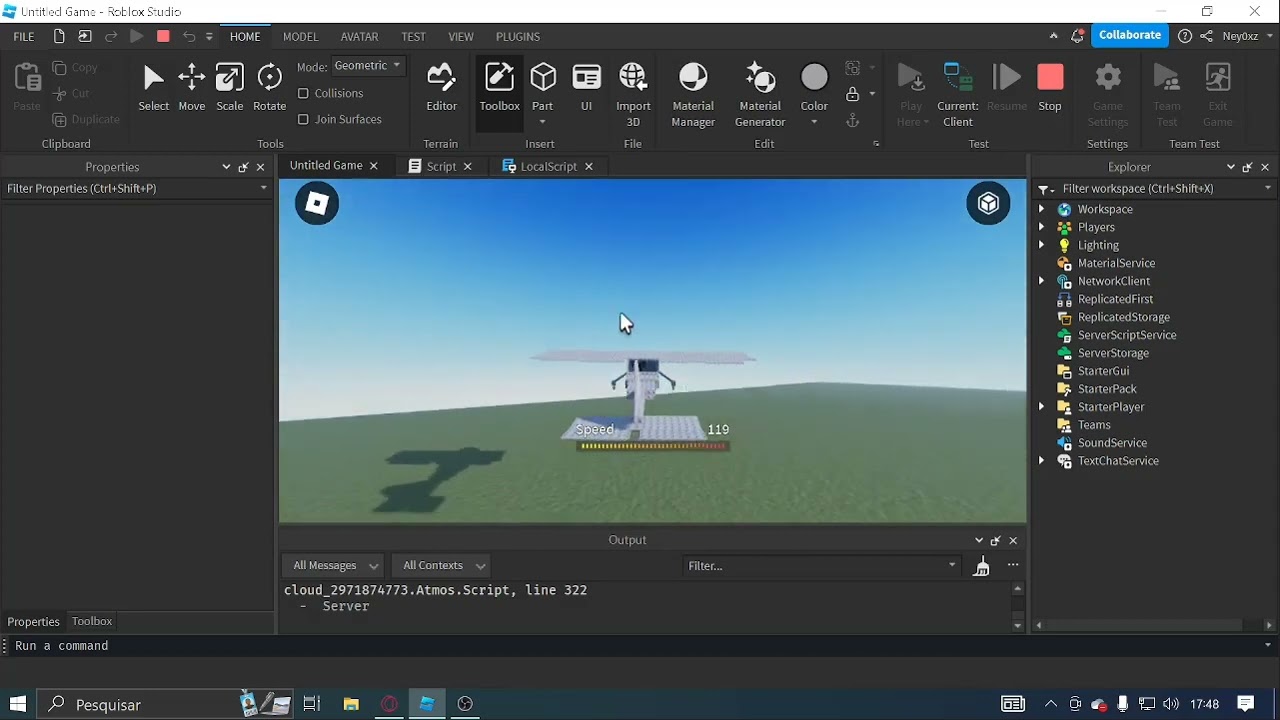The width and height of the screenshot is (1280, 720).
Task: Click the Run a command bar
Action: (640, 646)
